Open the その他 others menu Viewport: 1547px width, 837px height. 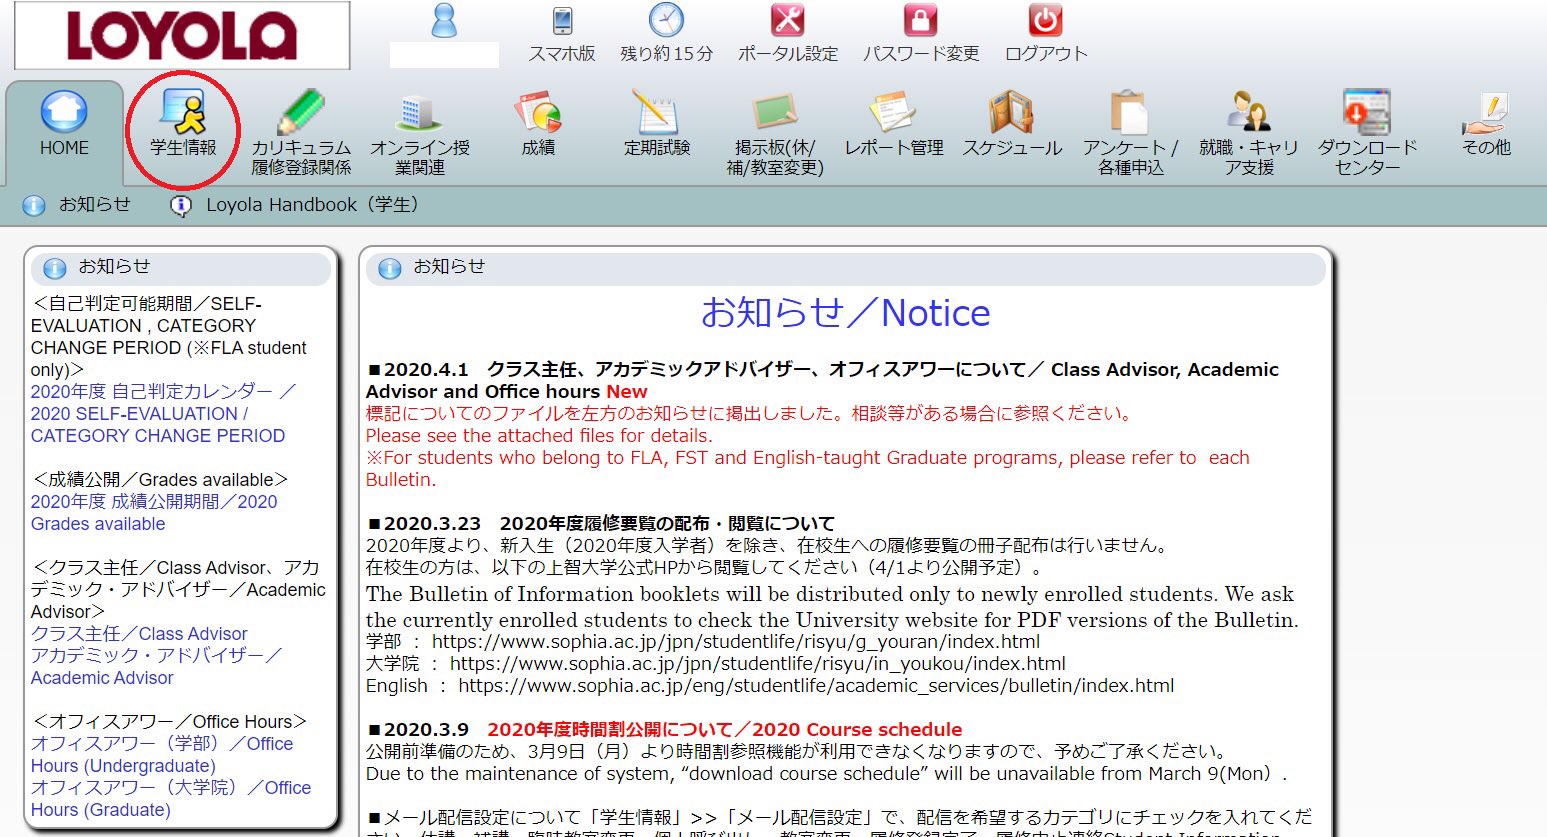point(1486,125)
